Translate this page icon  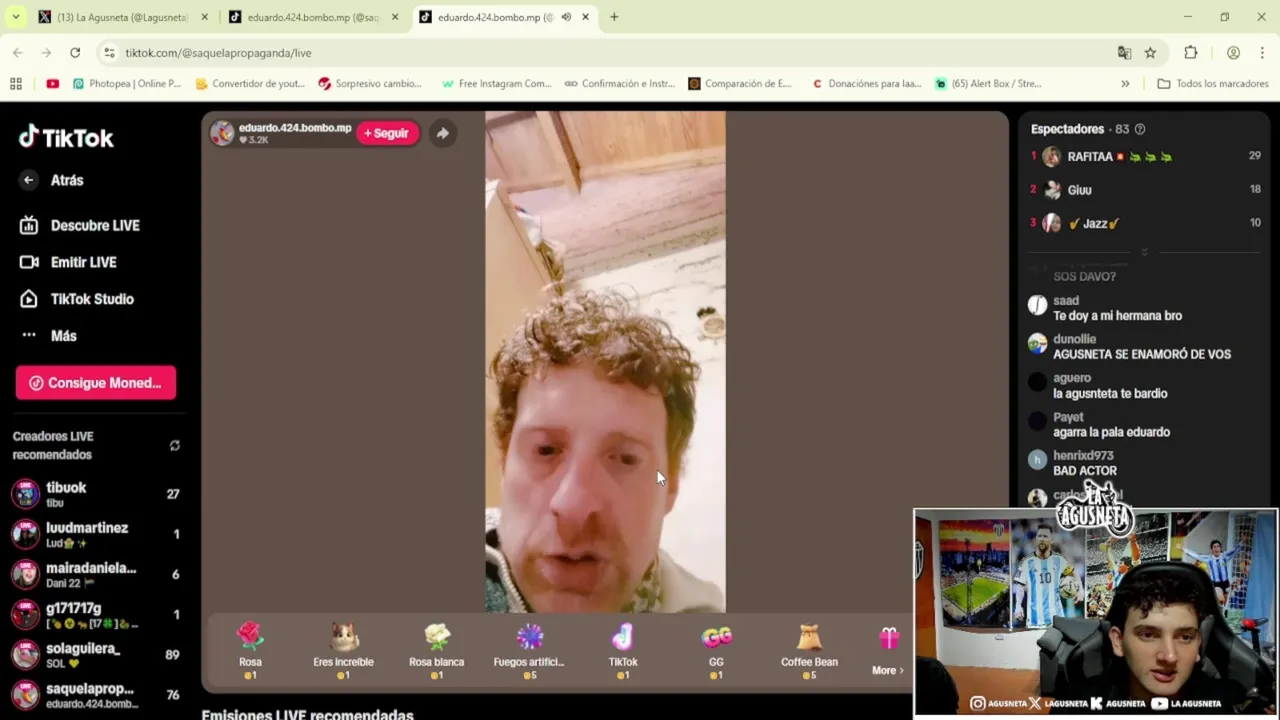[x=1124, y=53]
